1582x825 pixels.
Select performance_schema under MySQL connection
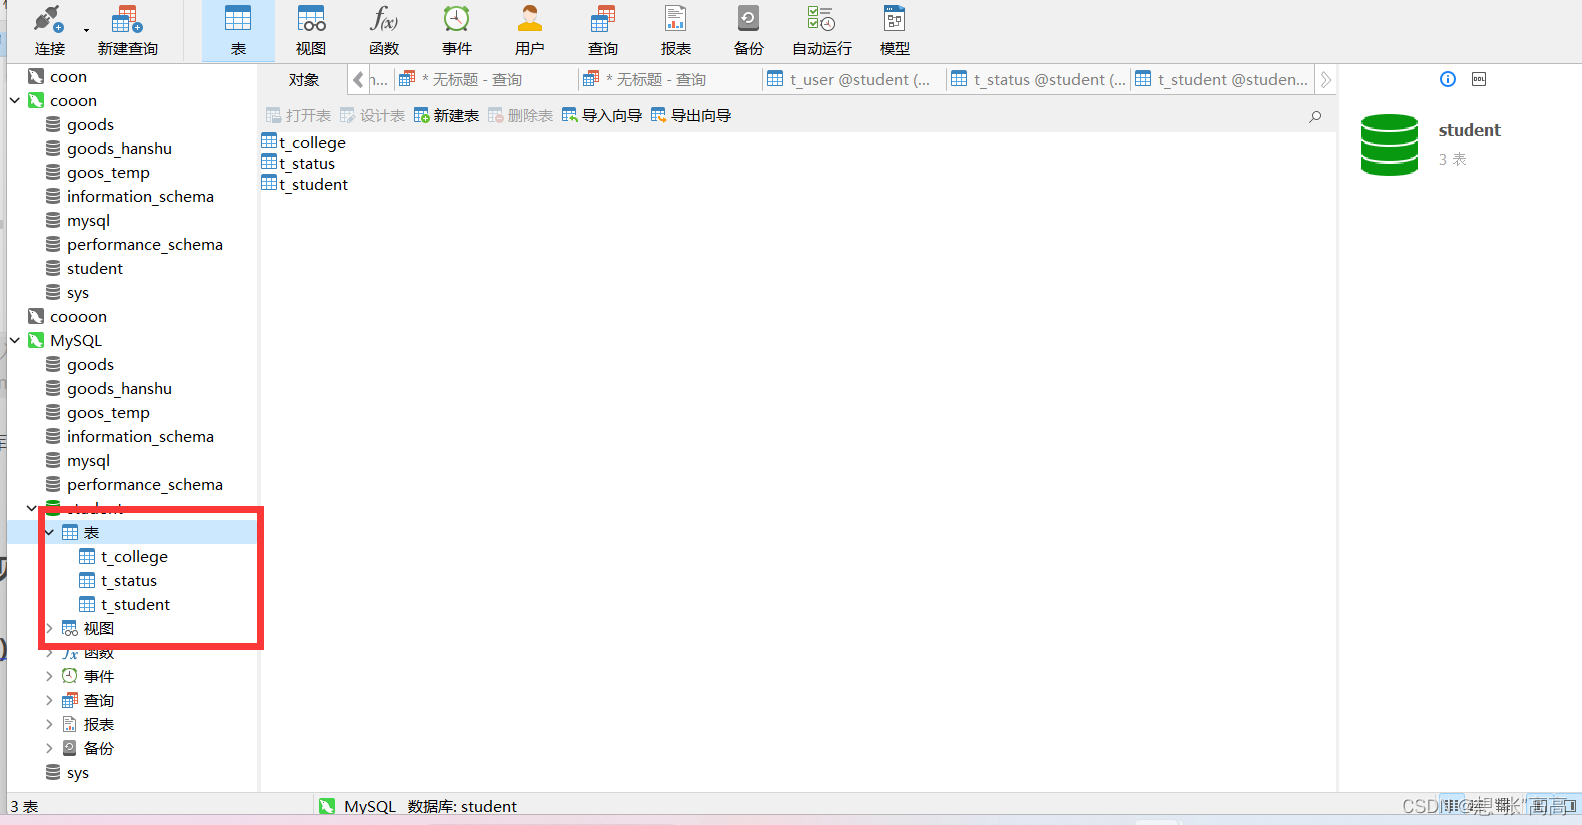click(145, 484)
